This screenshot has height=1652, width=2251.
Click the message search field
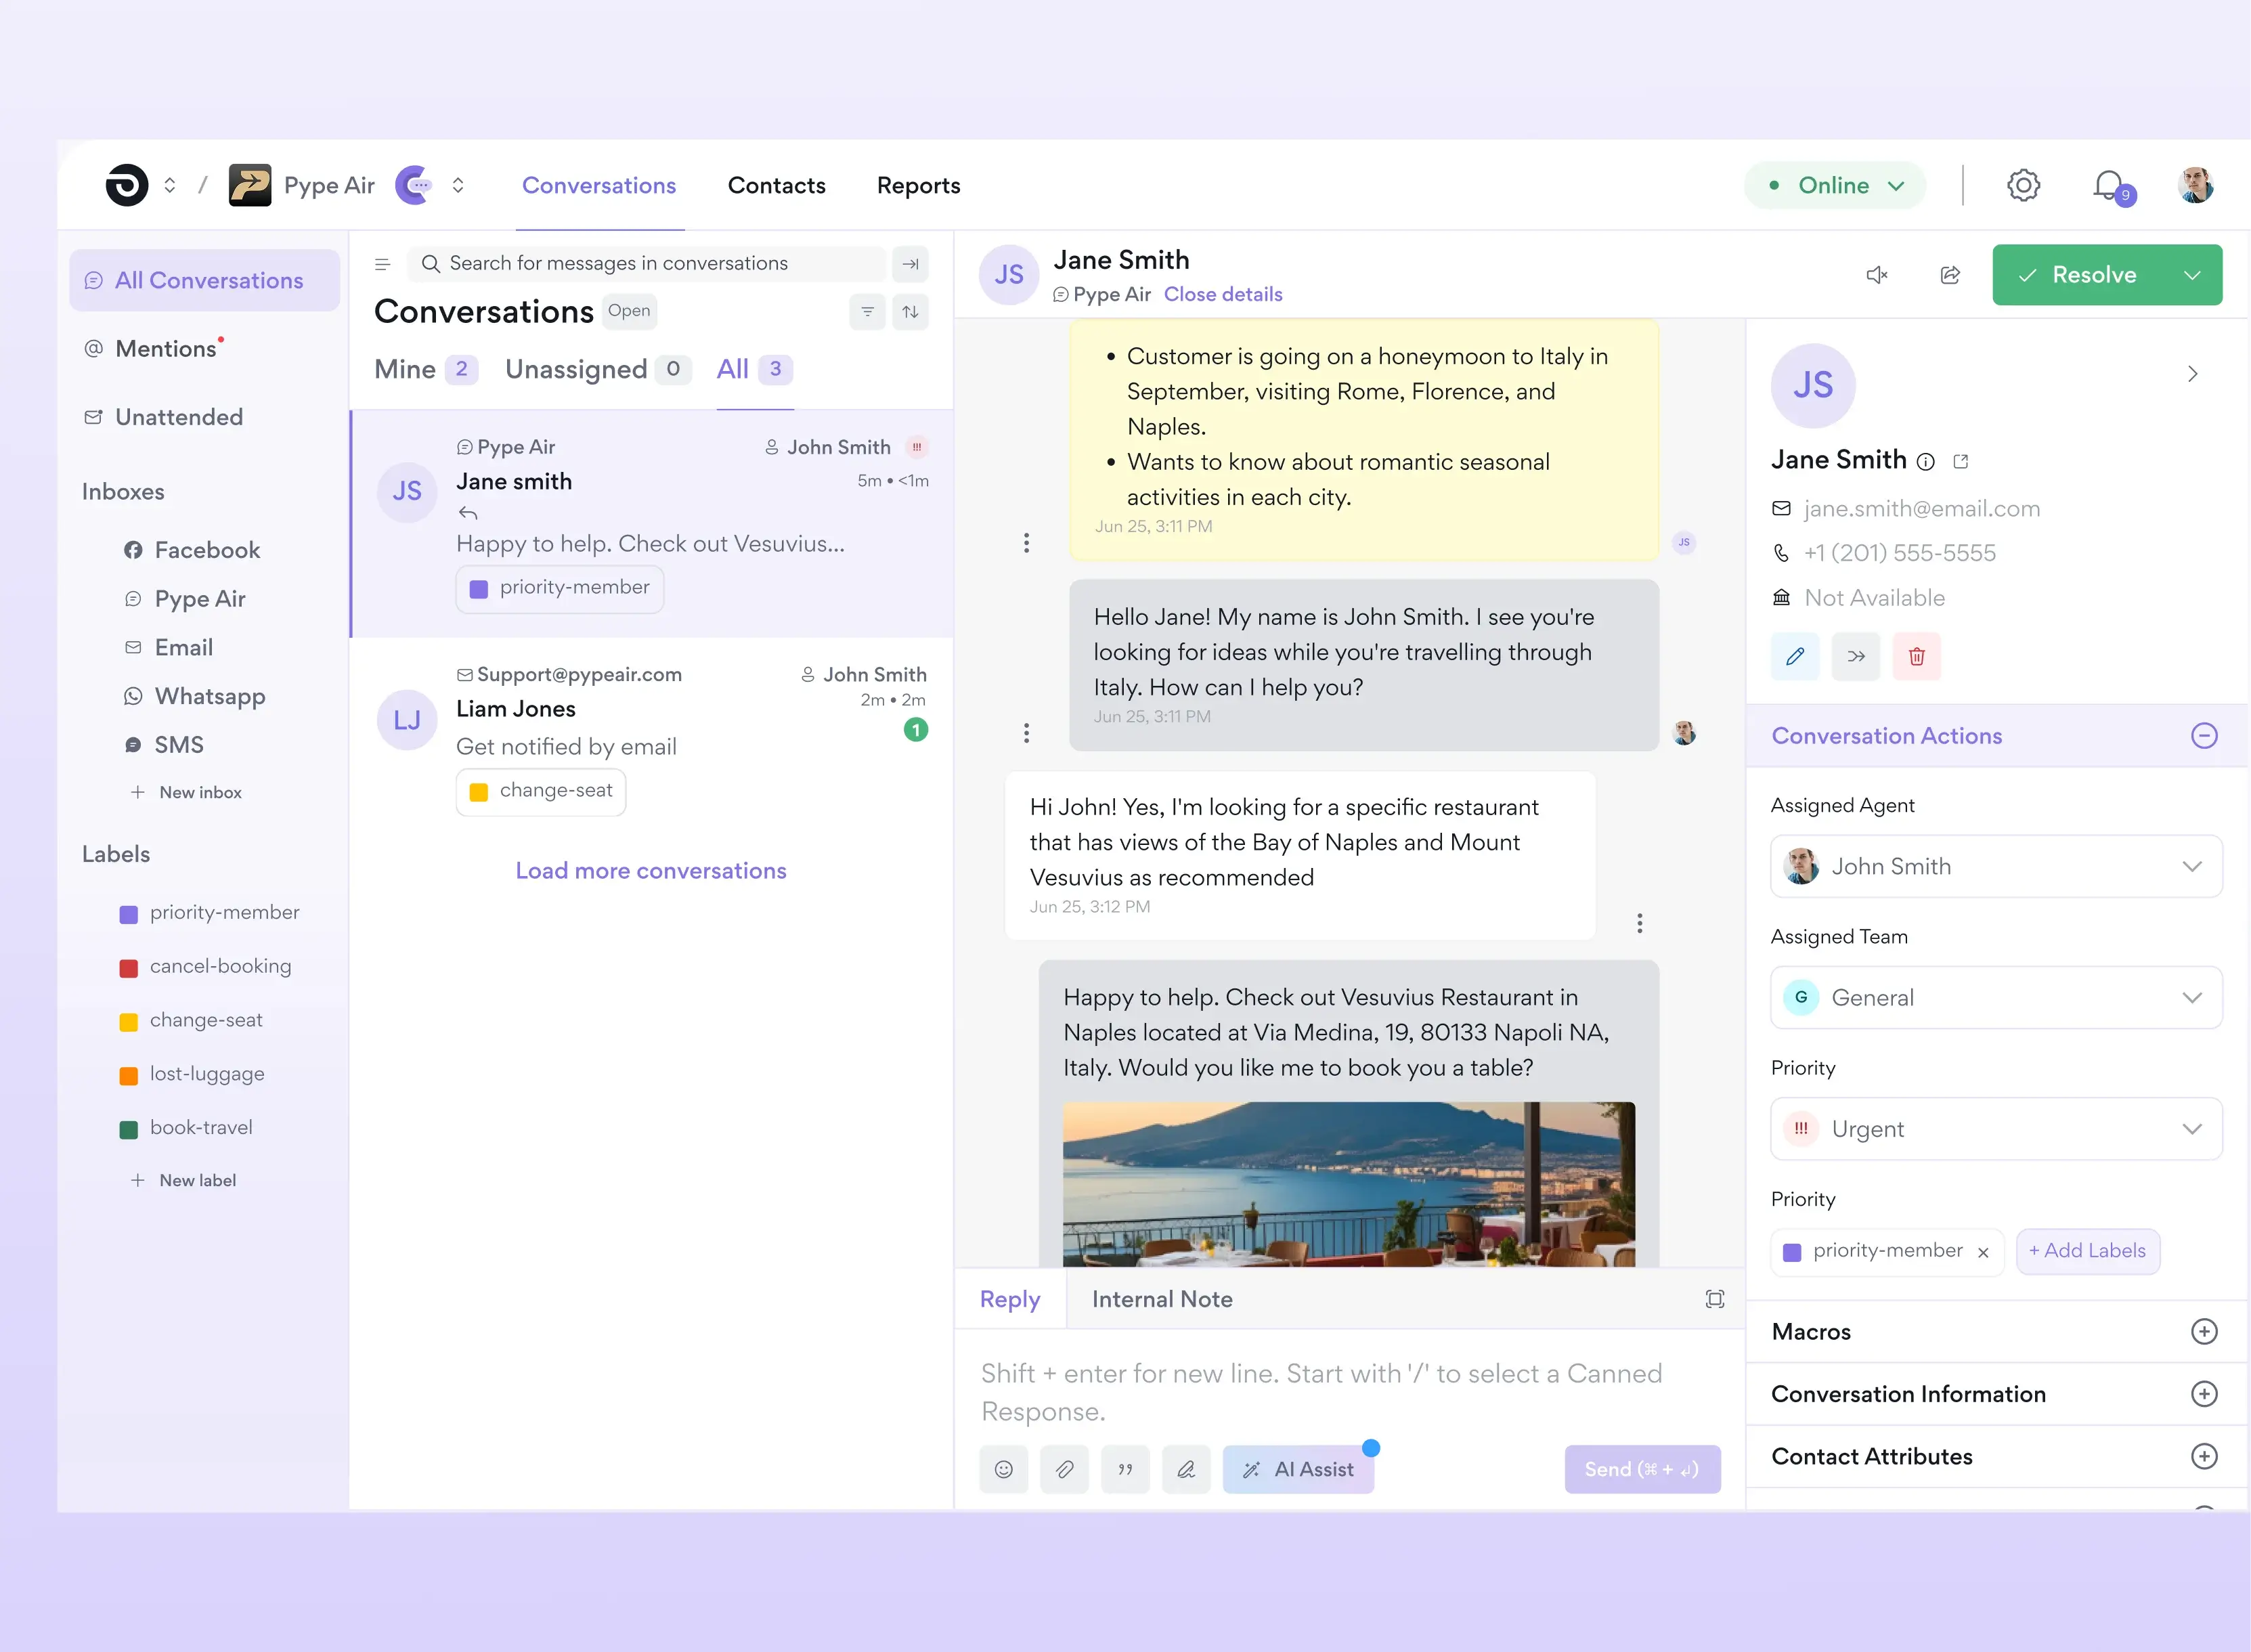pos(647,264)
